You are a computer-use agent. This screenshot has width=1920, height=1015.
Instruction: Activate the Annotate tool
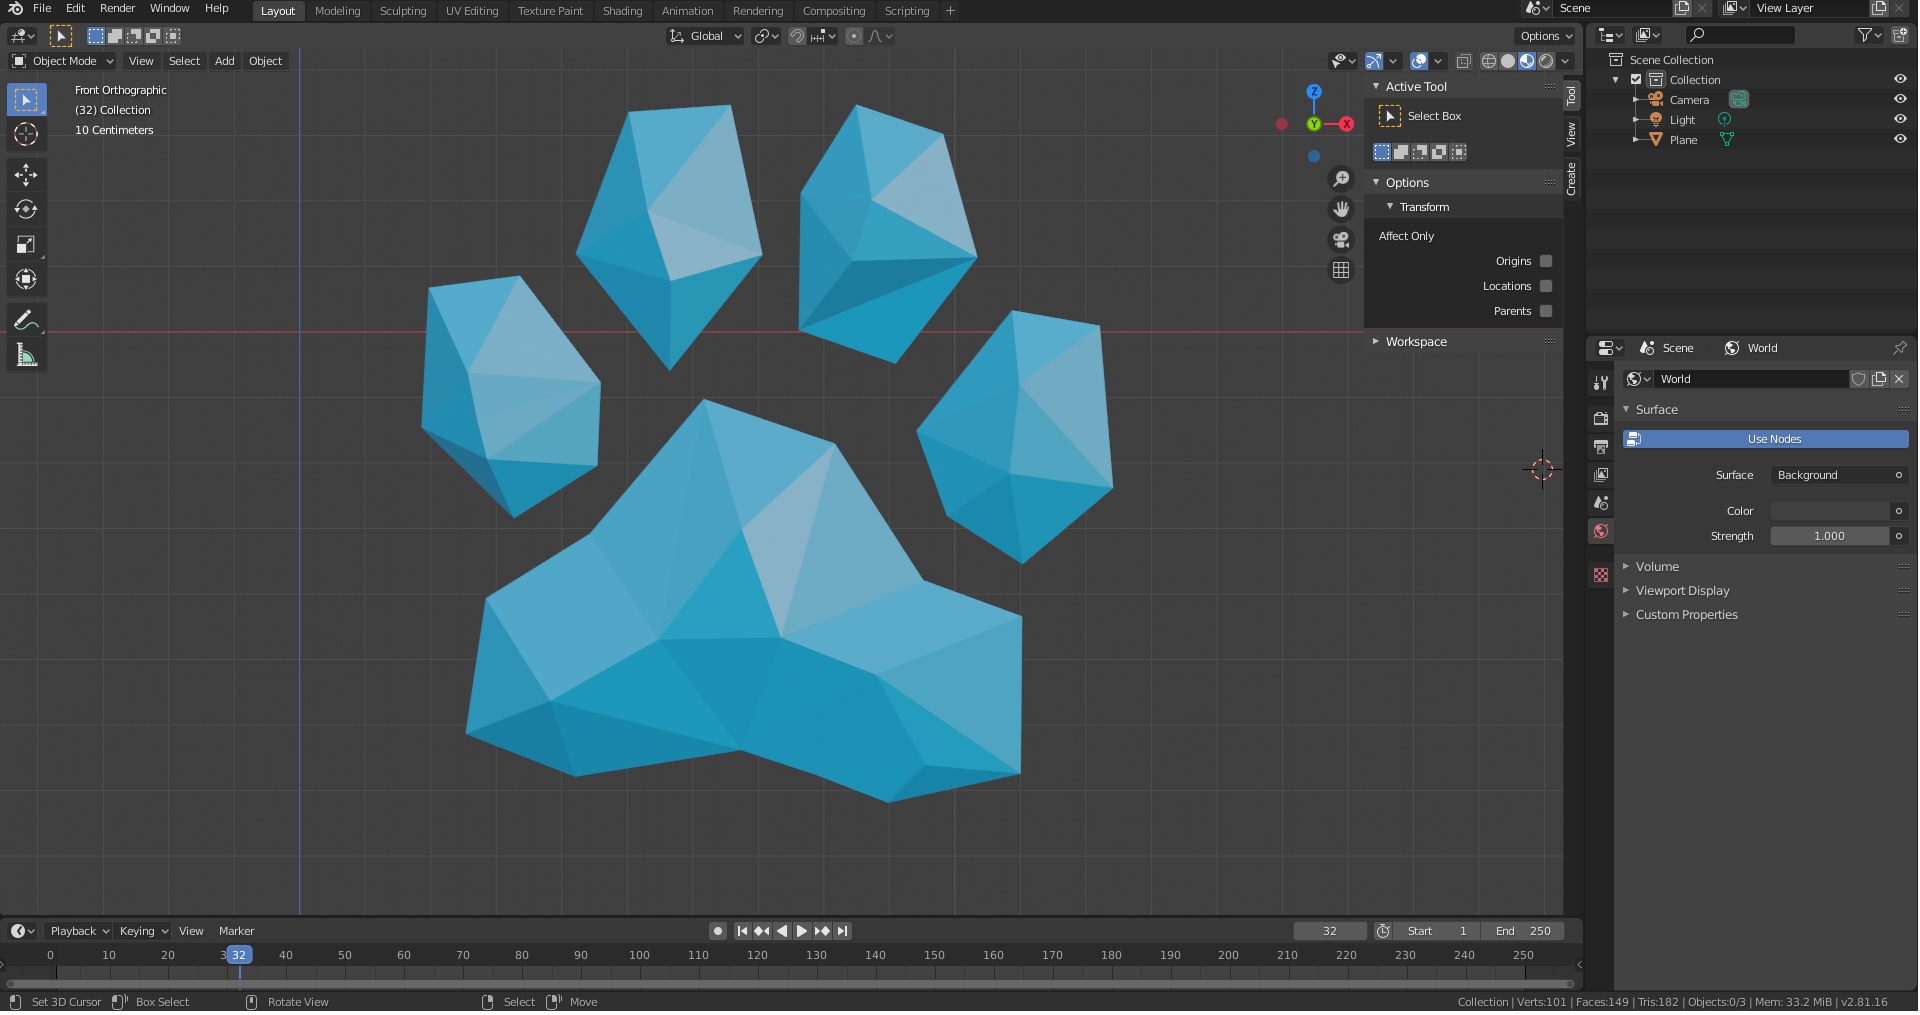[x=26, y=319]
